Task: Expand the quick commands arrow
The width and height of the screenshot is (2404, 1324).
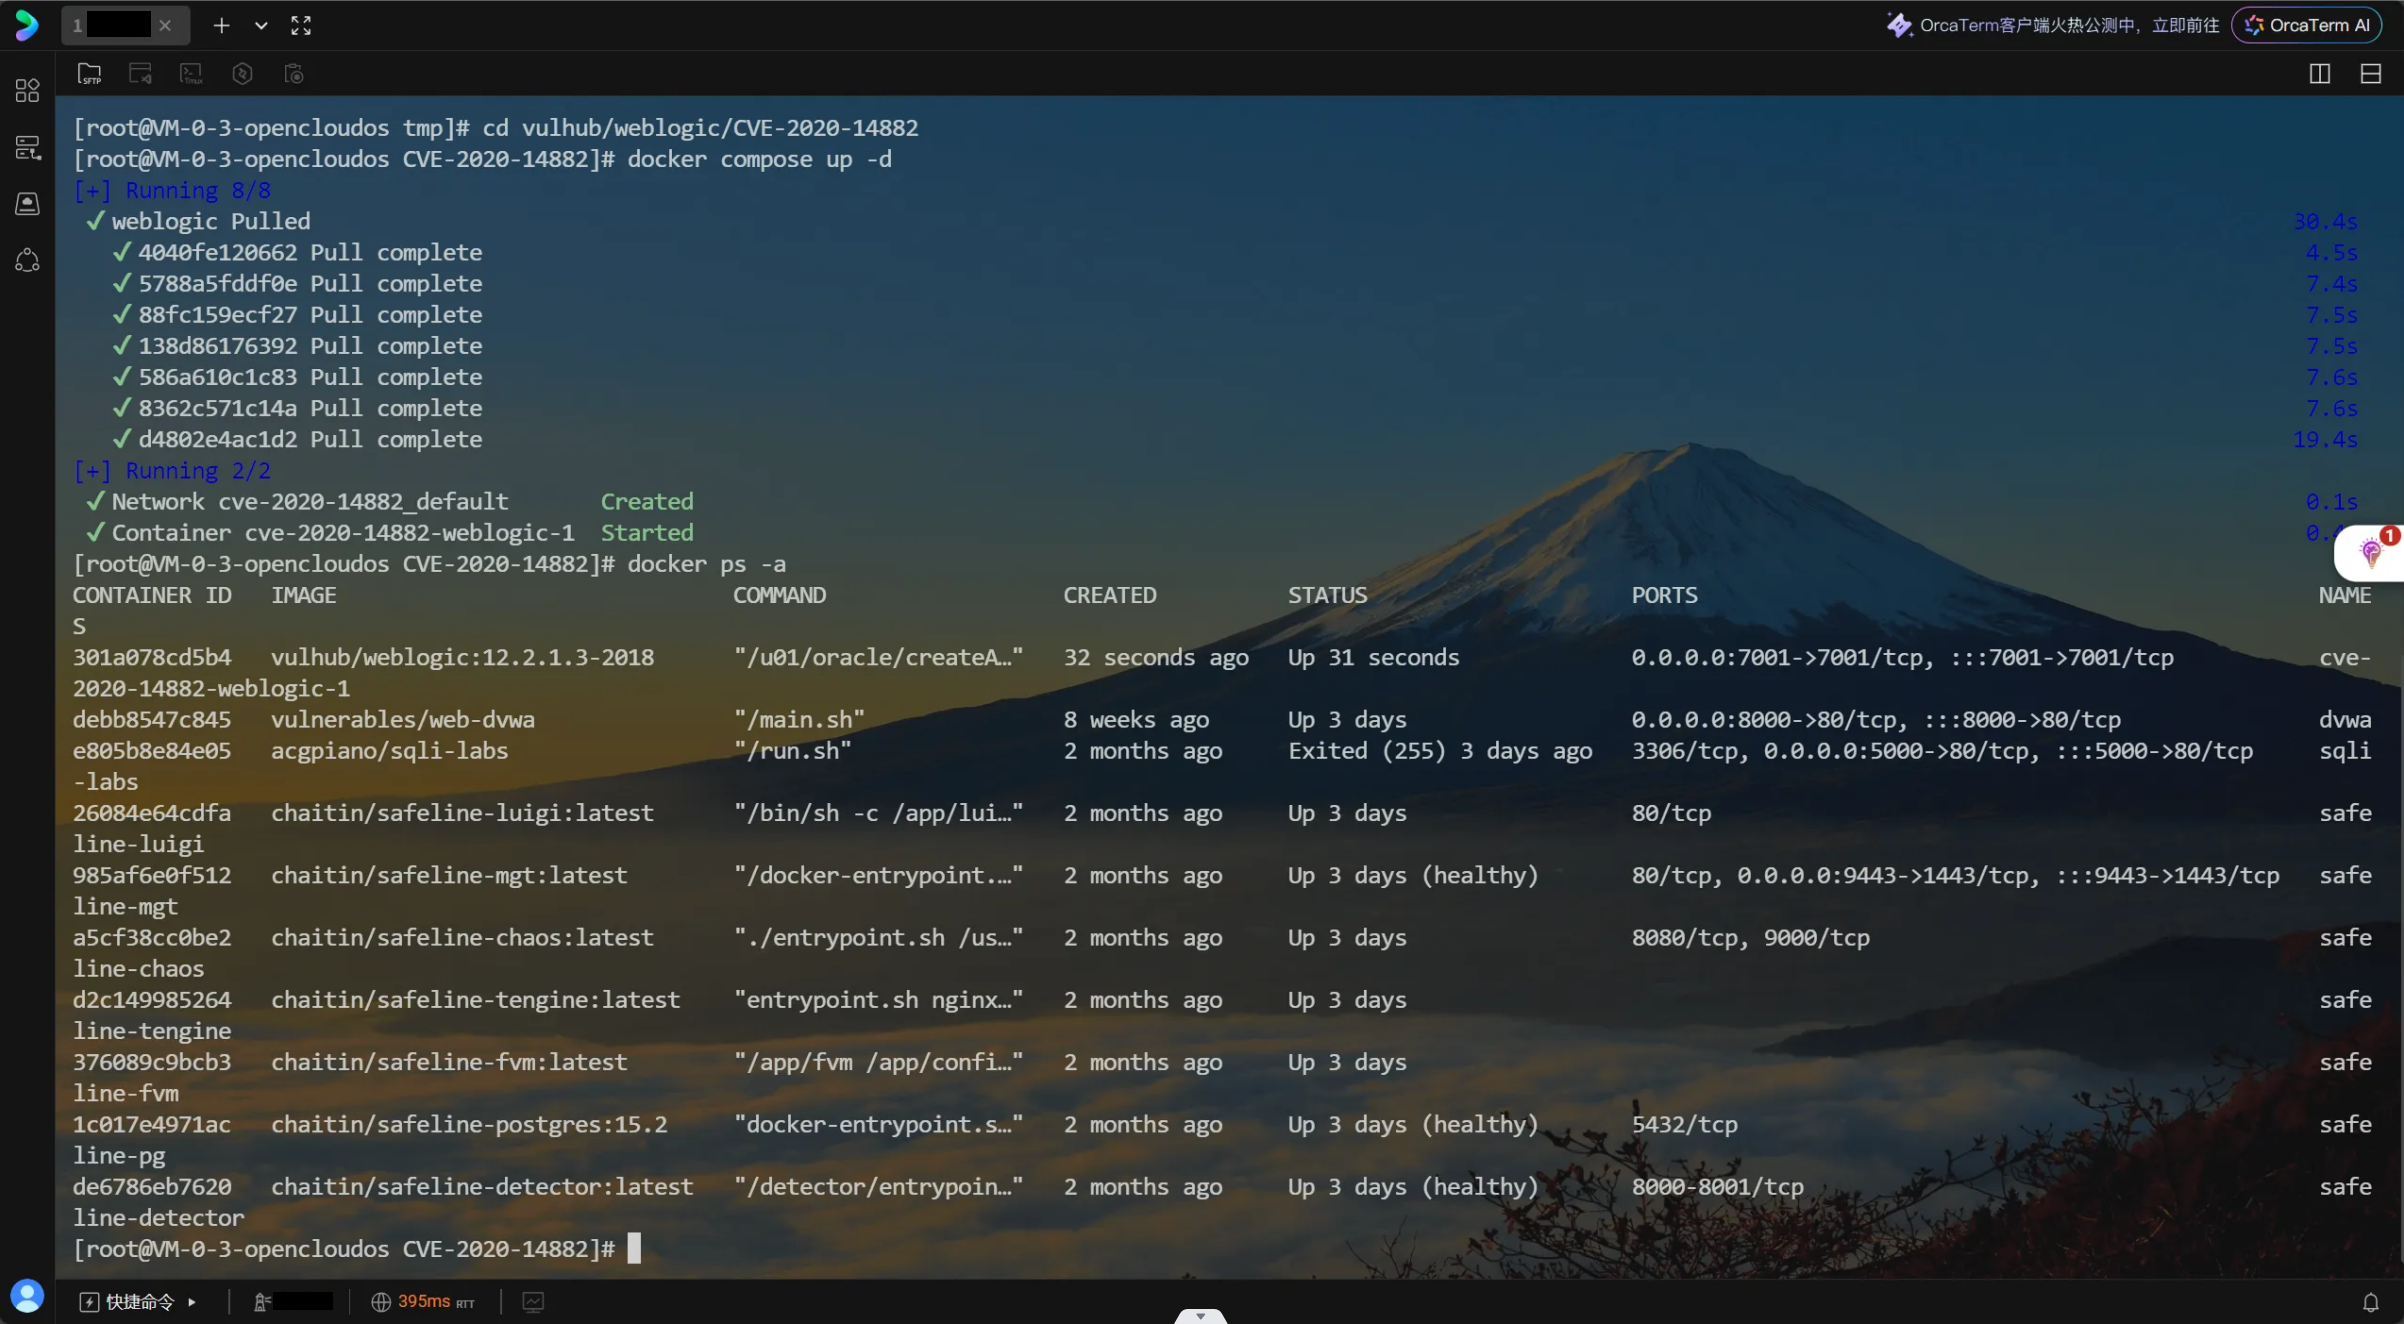Action: 191,1302
